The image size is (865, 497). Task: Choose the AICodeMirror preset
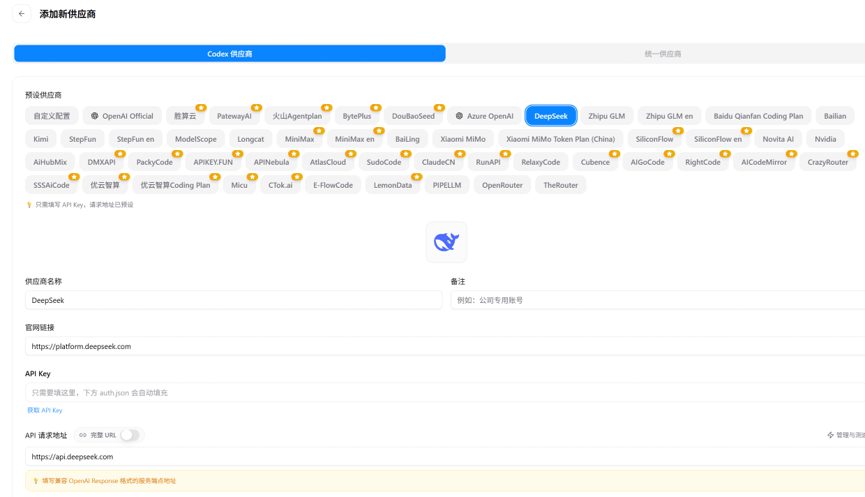[764, 162]
